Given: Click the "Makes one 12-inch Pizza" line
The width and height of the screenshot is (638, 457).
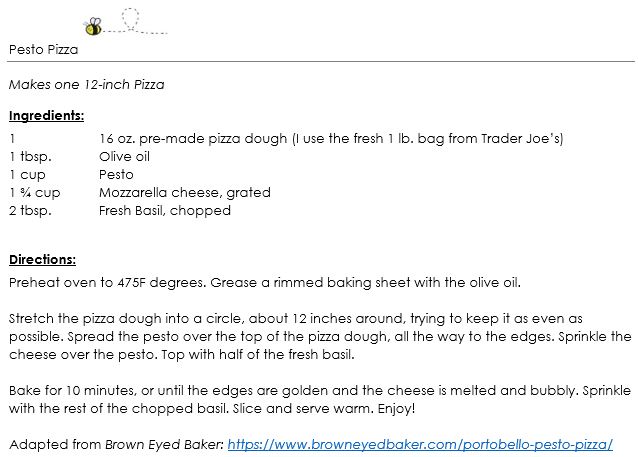Looking at the screenshot, I should coord(86,85).
